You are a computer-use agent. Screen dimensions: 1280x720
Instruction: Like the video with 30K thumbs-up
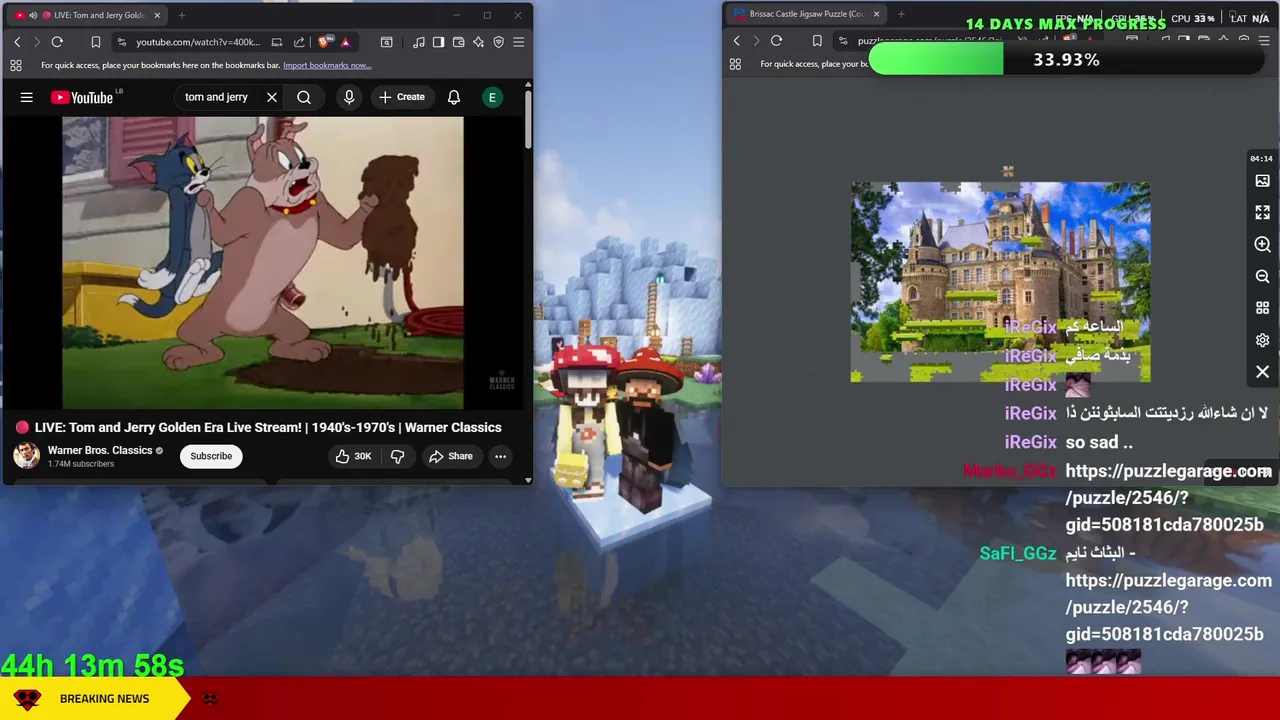[x=353, y=456]
